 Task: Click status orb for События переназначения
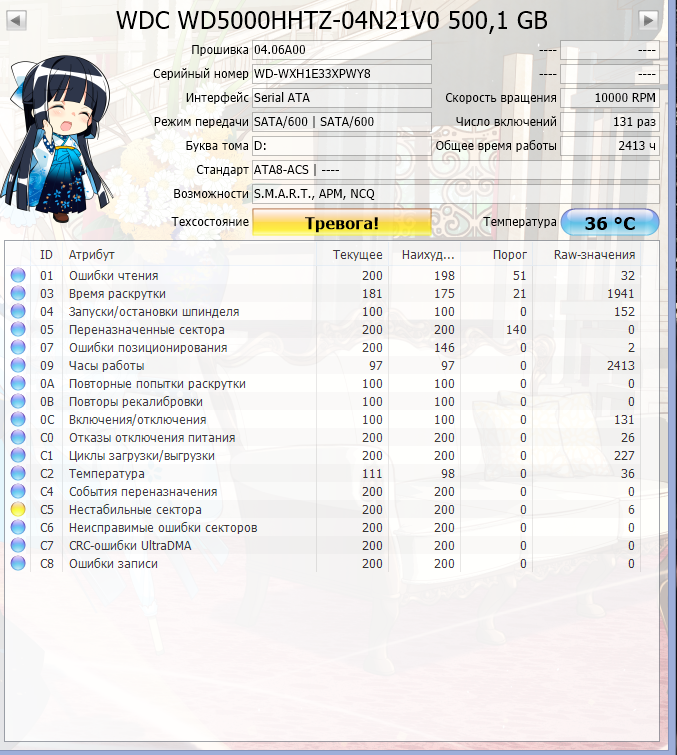click(x=18, y=491)
